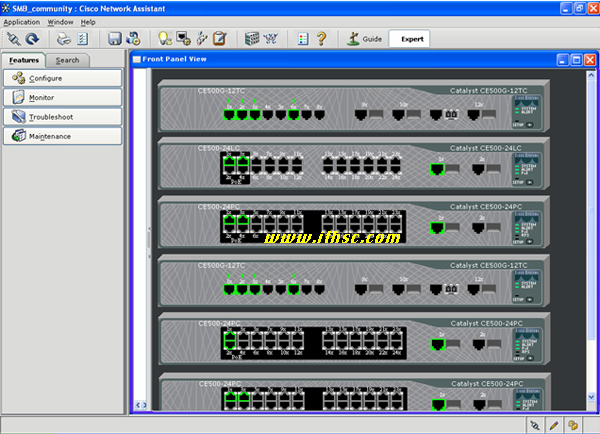Click Front Panel View scrollbar up arrow
The height and width of the screenshot is (434, 600).
click(x=591, y=75)
